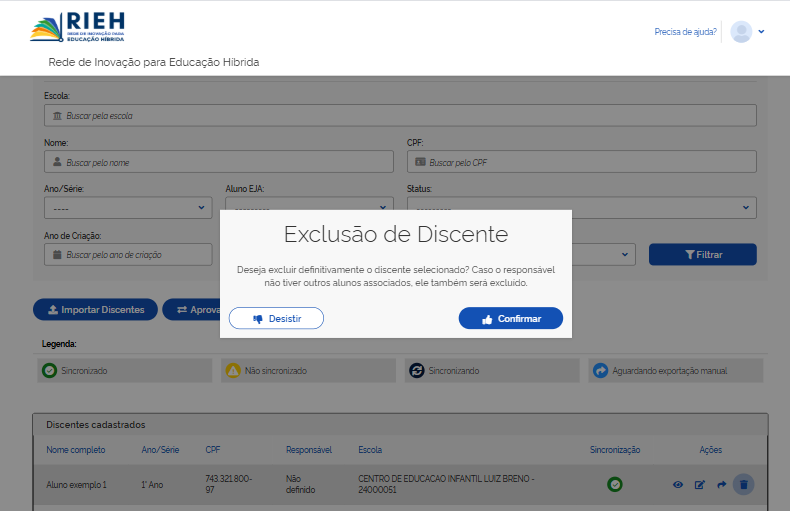Screen dimensions: 790x511
Task: View student details via eye icon
Action: pos(678,485)
